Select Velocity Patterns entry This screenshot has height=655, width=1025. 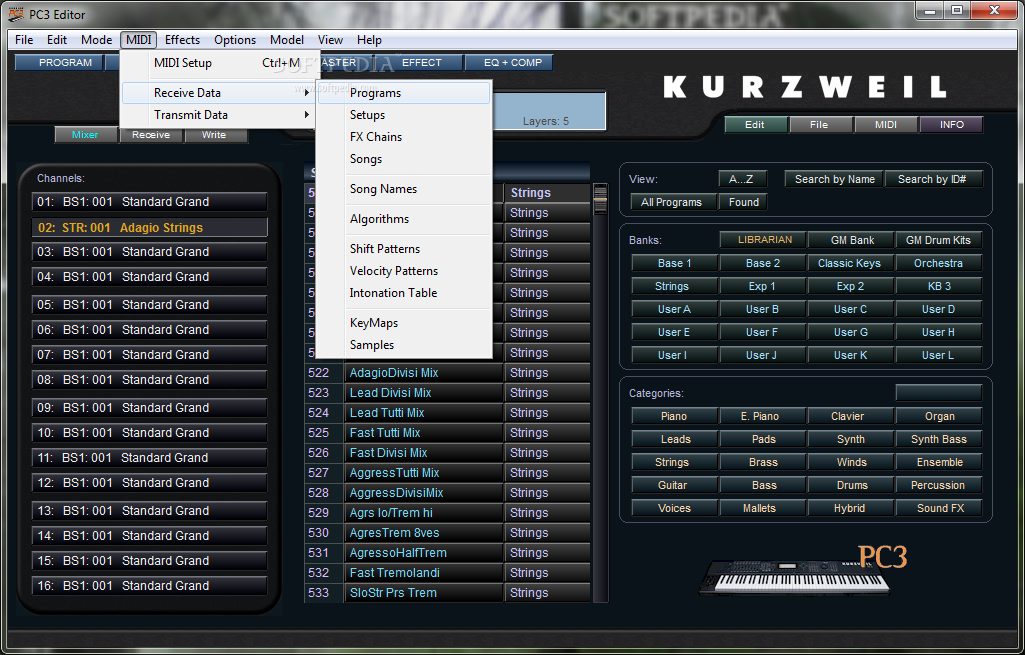404,271
